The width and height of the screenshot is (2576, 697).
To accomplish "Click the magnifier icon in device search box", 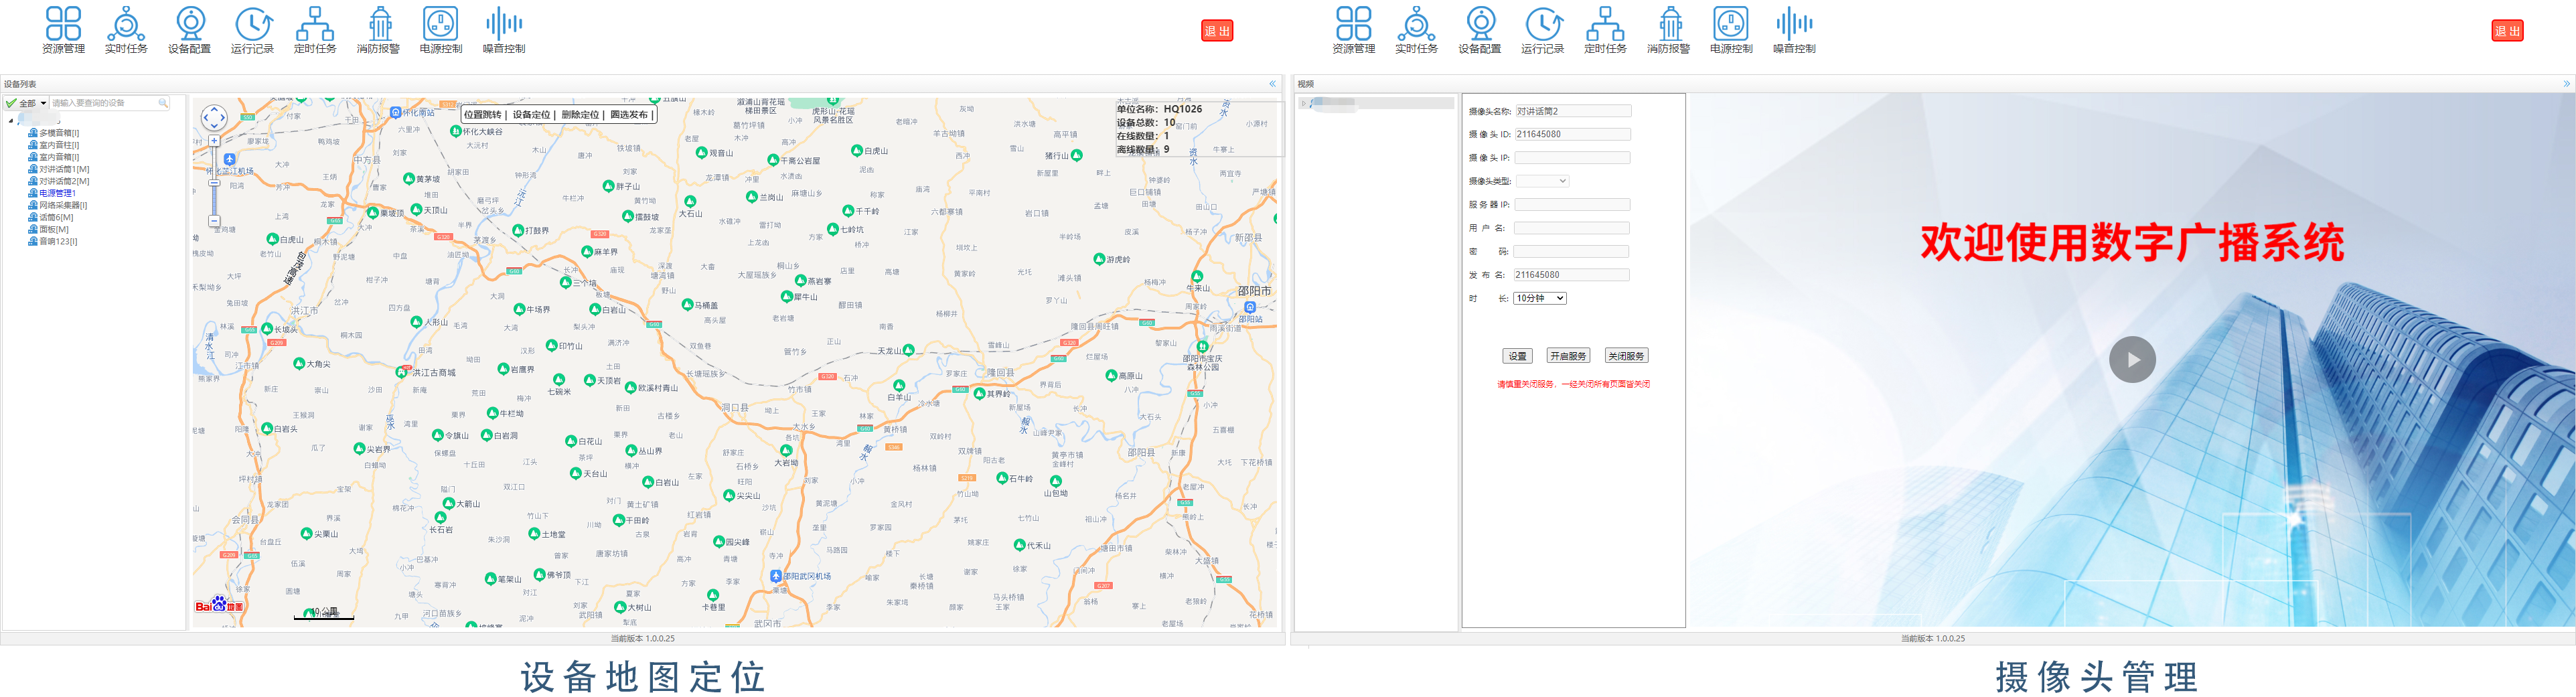I will click(162, 103).
